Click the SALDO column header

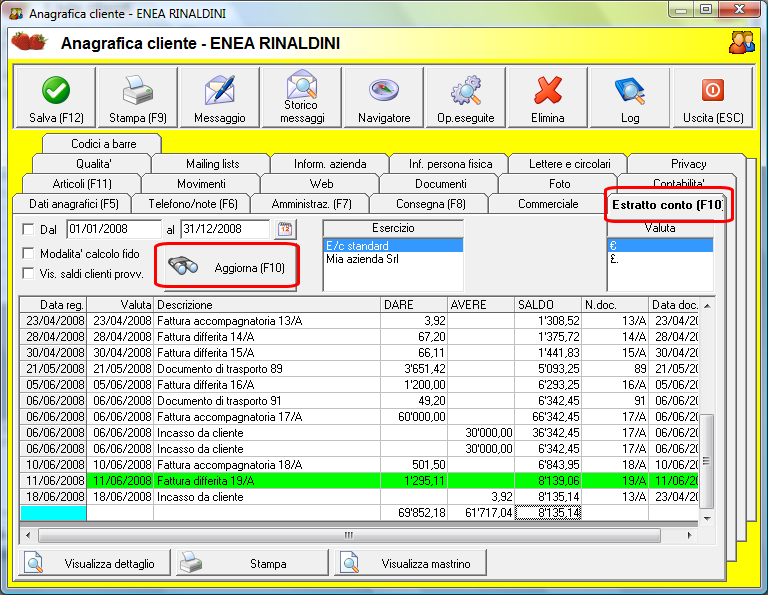(548, 305)
